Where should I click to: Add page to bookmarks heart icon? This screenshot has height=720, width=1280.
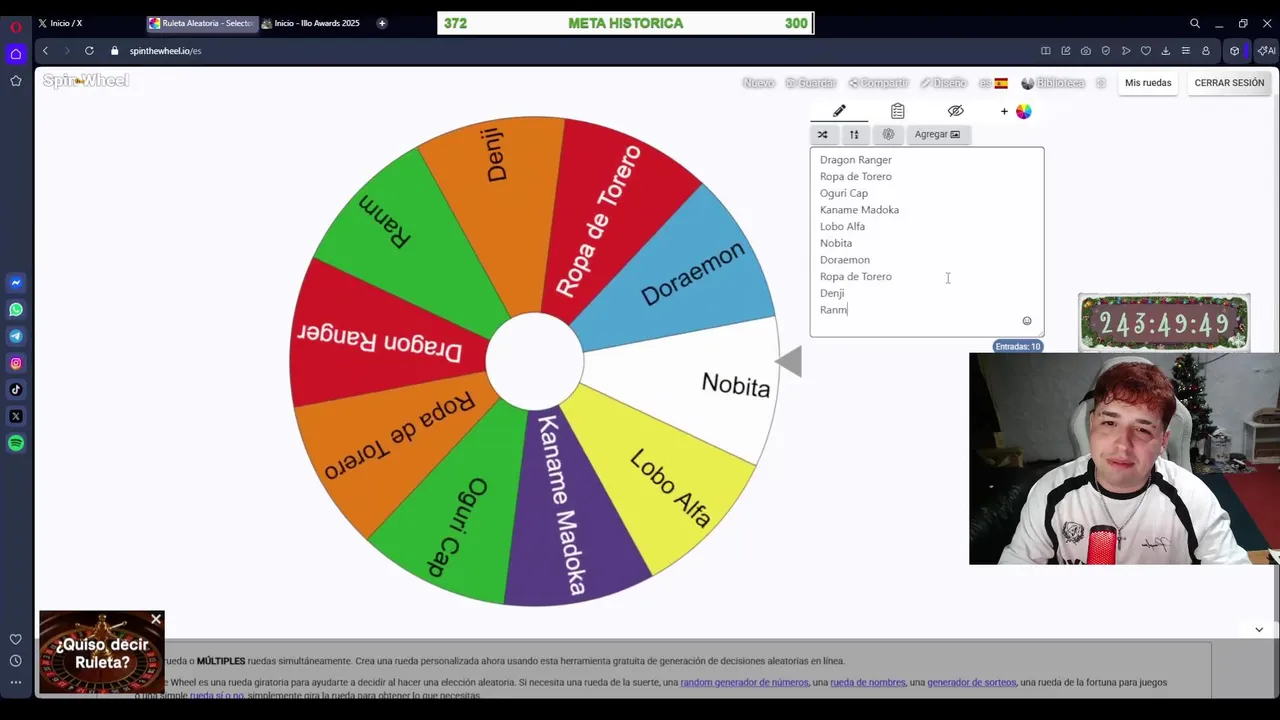1146,51
